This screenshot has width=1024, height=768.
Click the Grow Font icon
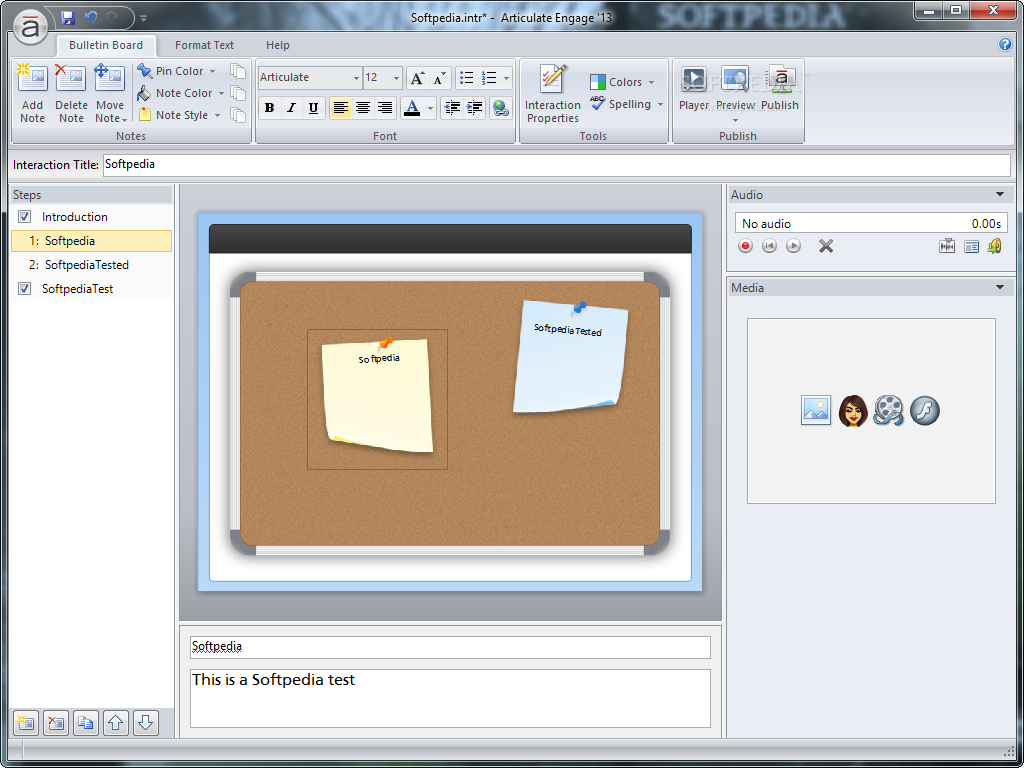coord(417,78)
